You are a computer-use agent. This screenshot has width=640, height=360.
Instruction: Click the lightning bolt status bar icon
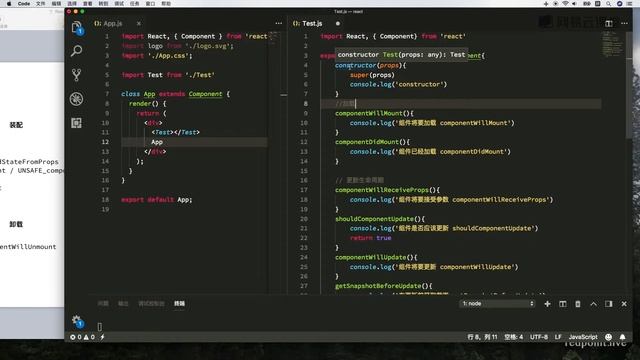102,337
